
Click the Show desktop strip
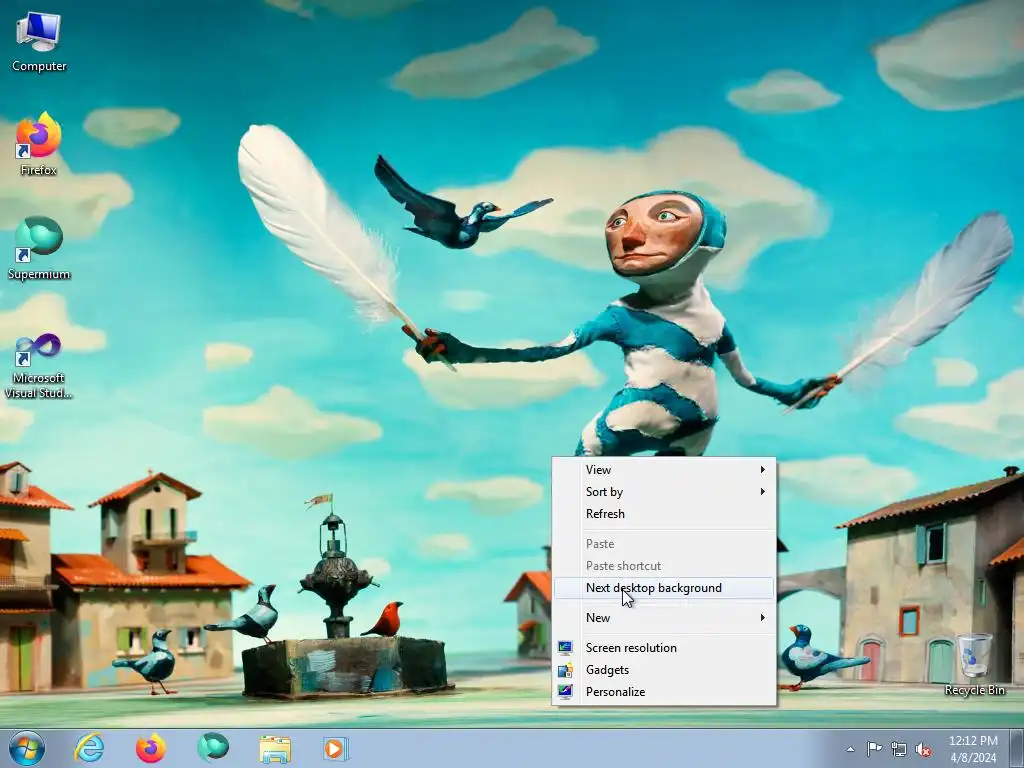(1017, 749)
